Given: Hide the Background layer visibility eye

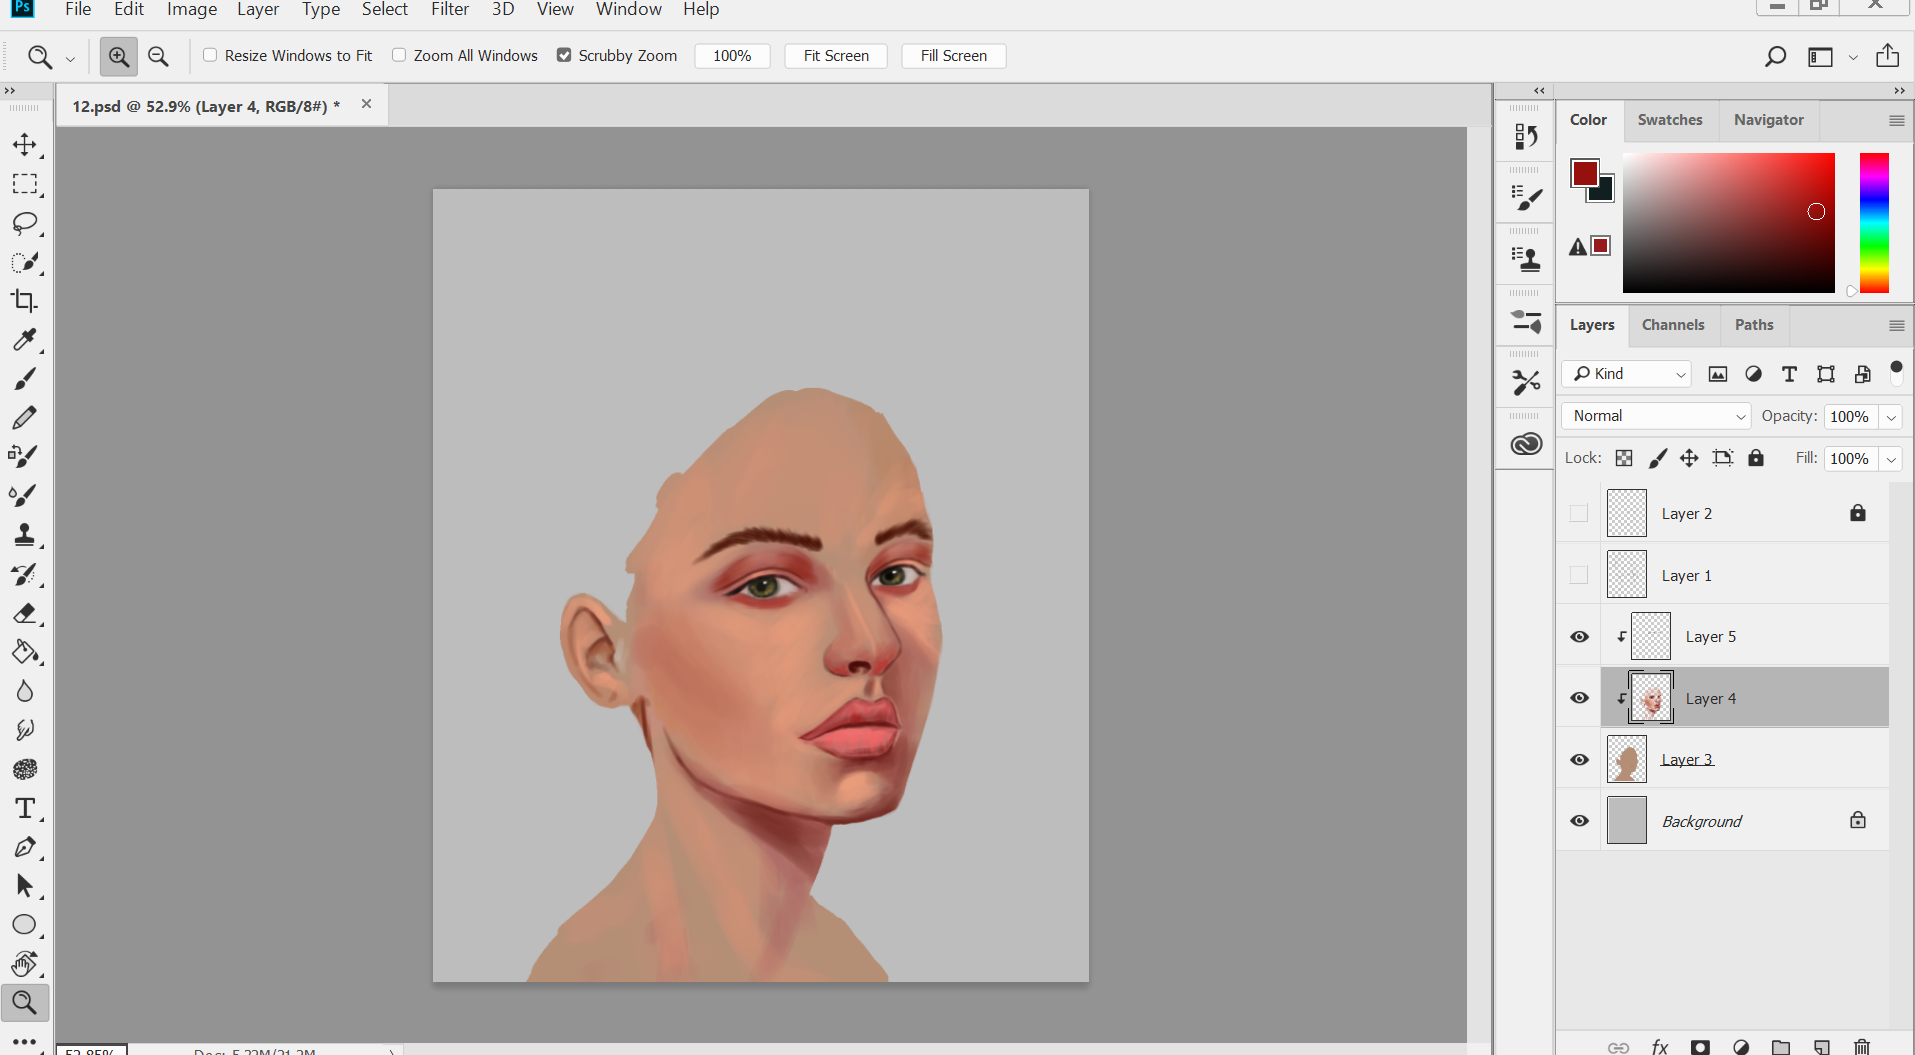Looking at the screenshot, I should click(x=1579, y=821).
